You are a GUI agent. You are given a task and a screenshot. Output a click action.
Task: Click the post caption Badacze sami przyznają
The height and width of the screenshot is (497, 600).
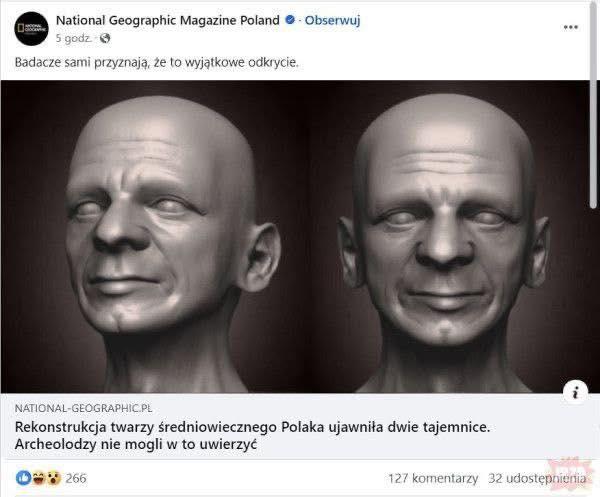pos(156,62)
